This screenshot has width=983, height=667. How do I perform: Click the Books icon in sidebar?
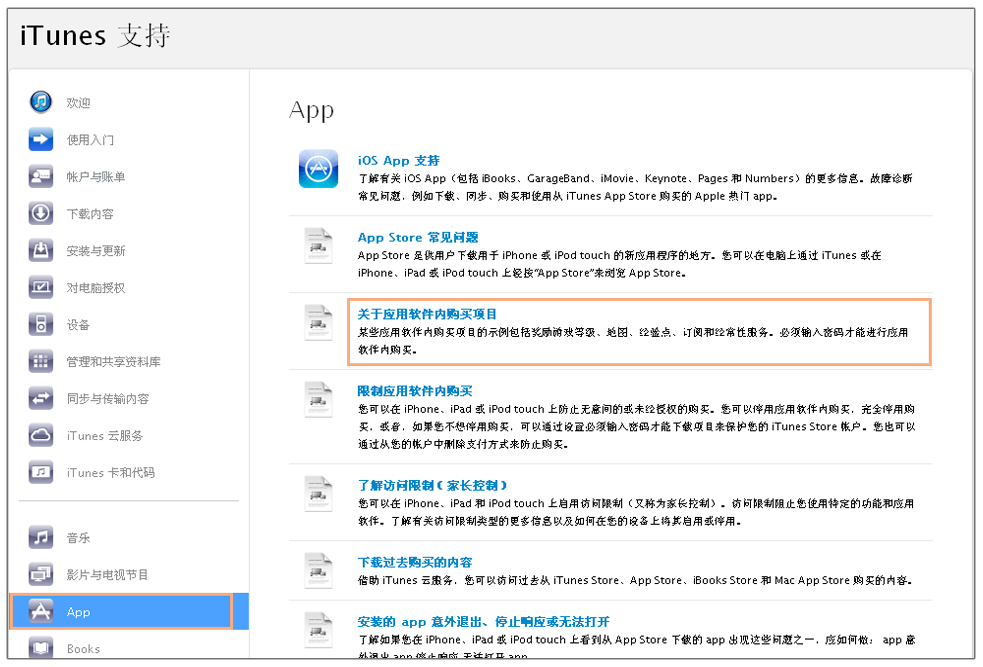pyautogui.click(x=41, y=648)
